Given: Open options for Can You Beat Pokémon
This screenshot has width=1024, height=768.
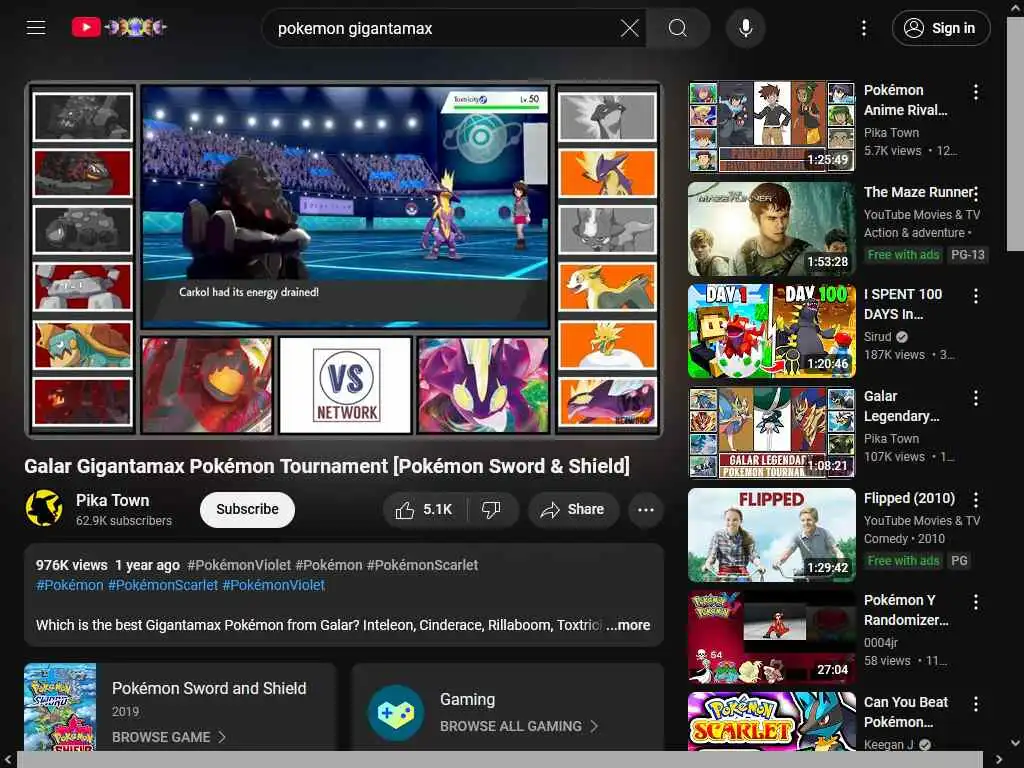Looking at the screenshot, I should point(975,704).
